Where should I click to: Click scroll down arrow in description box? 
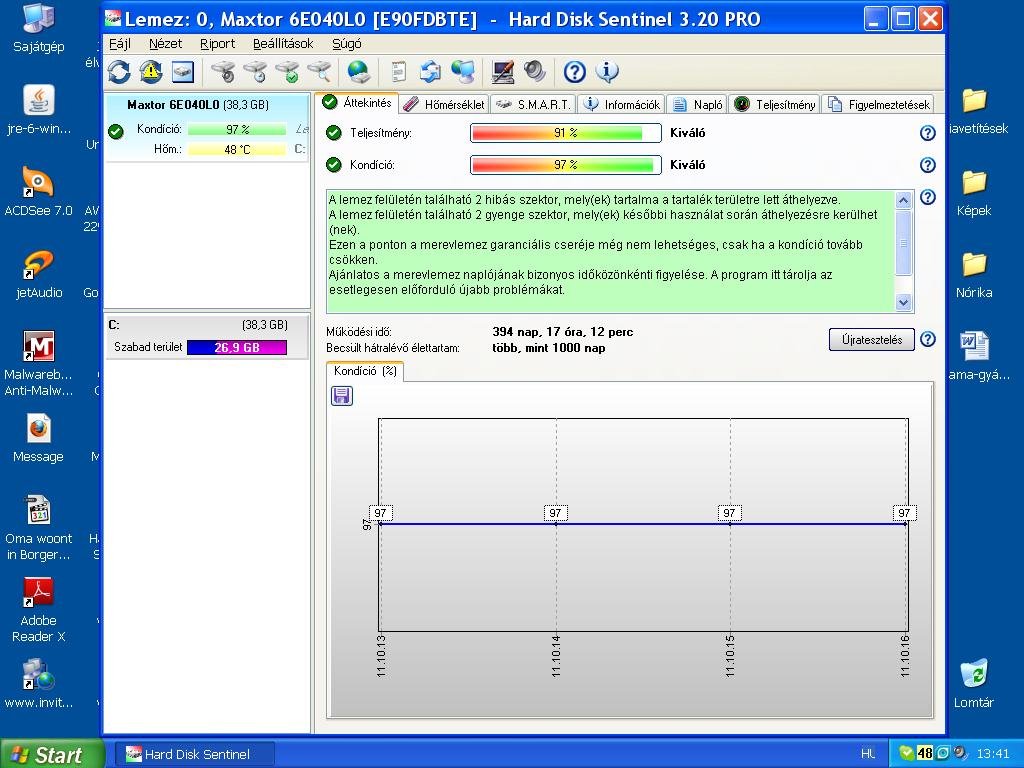(x=904, y=302)
